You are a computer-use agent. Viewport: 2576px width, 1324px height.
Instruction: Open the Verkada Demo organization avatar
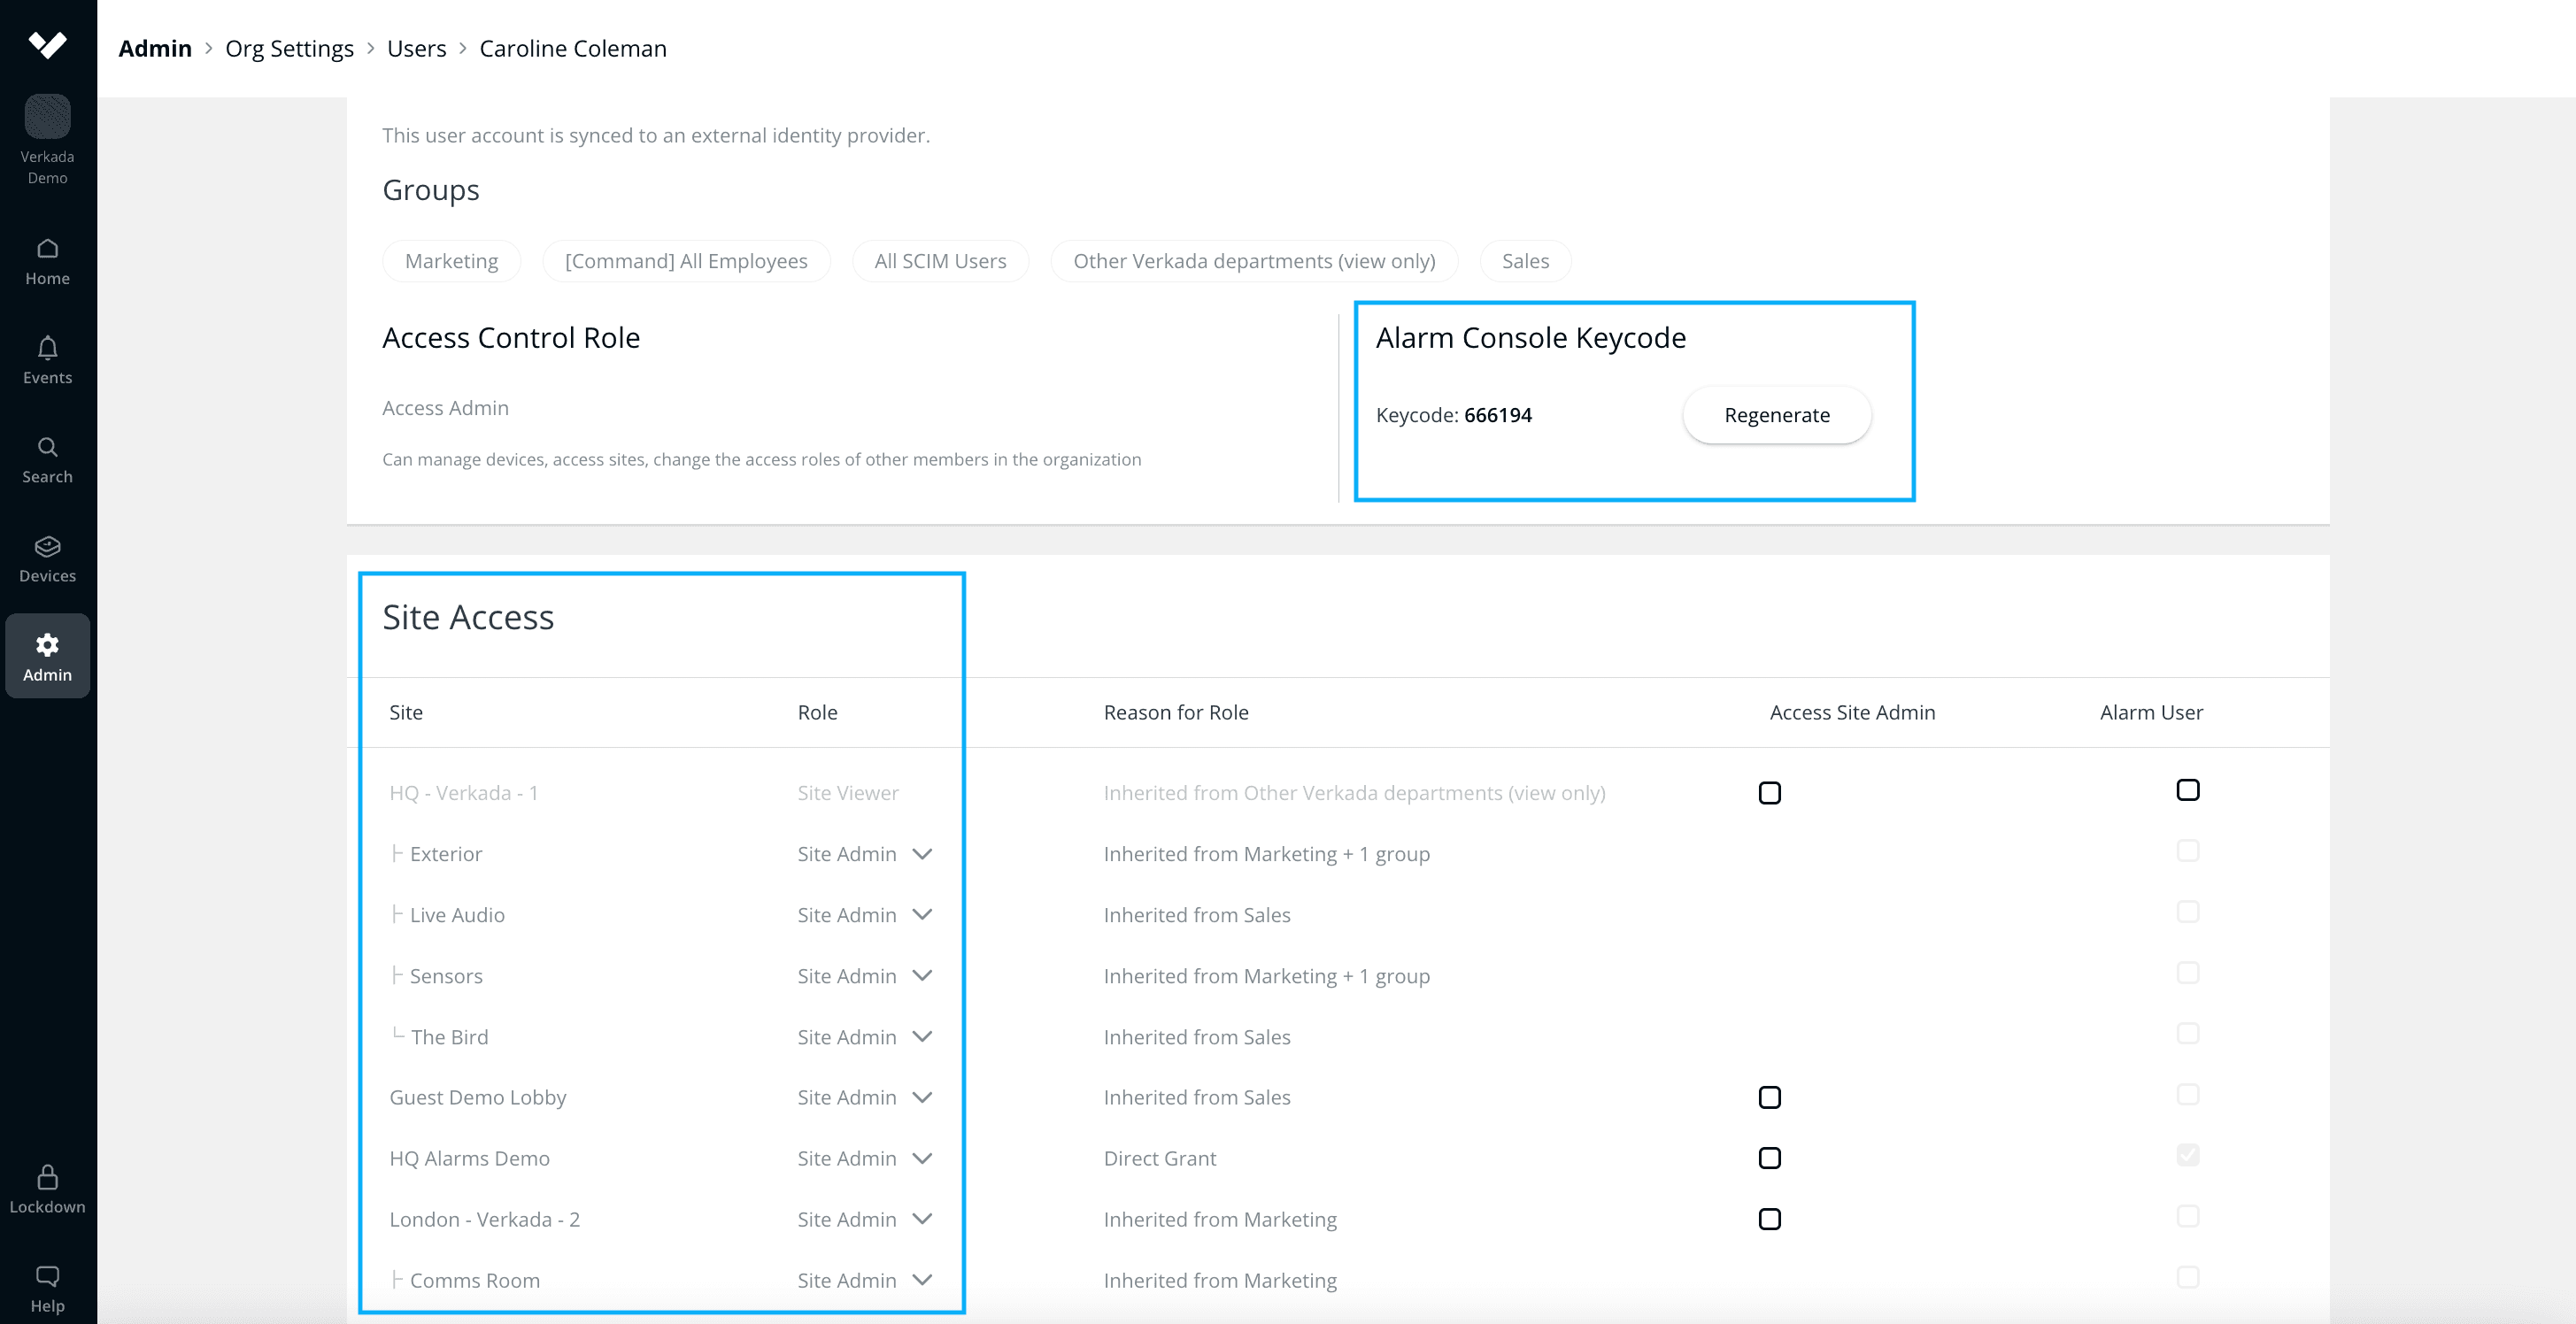(x=47, y=117)
